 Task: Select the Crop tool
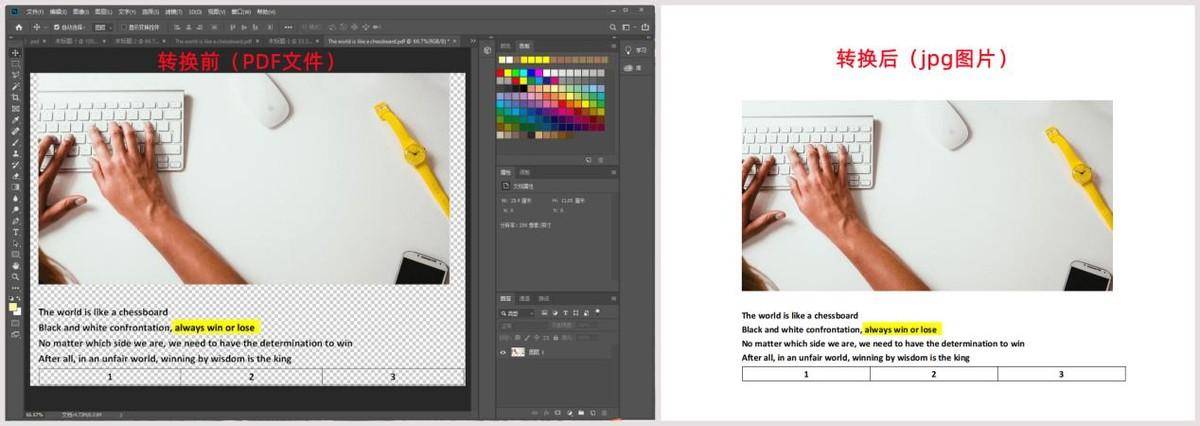15,98
